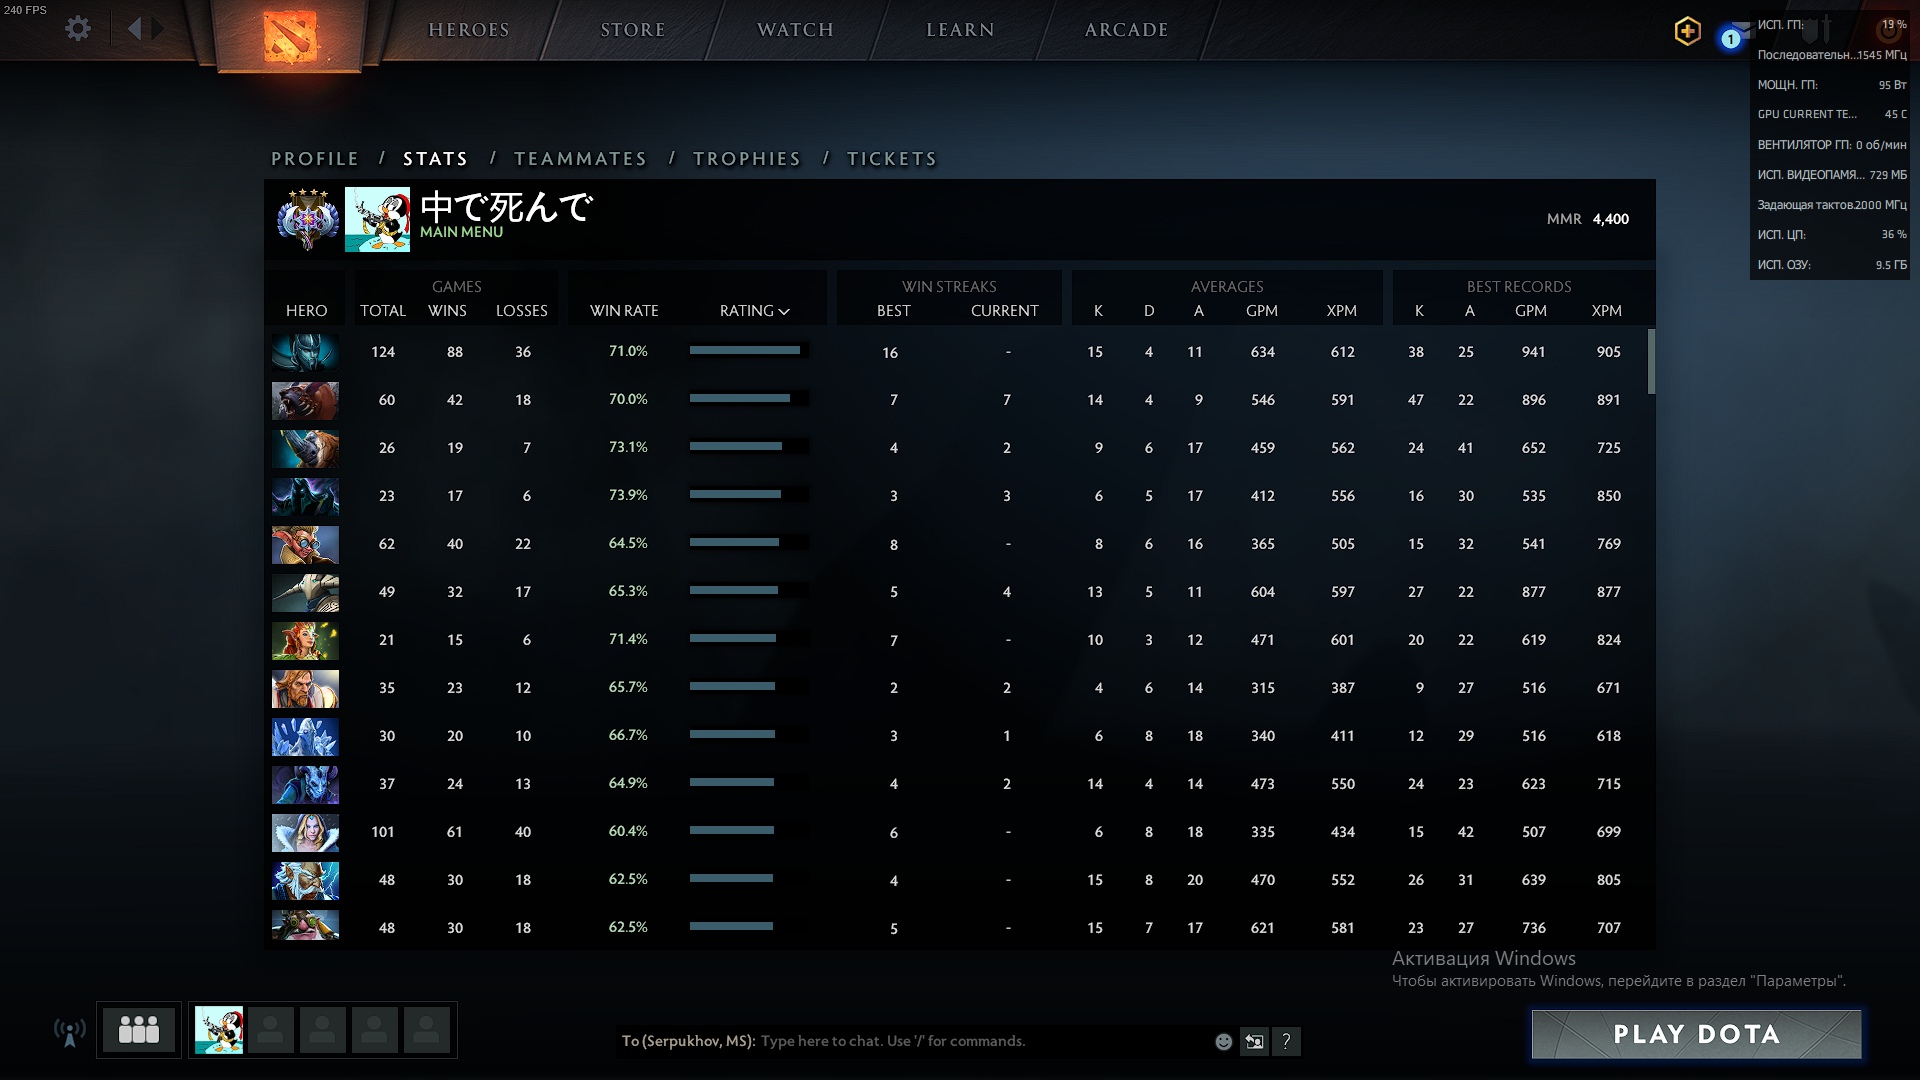Go forward with the right arrow
This screenshot has width=1920, height=1080.
pos(158,28)
